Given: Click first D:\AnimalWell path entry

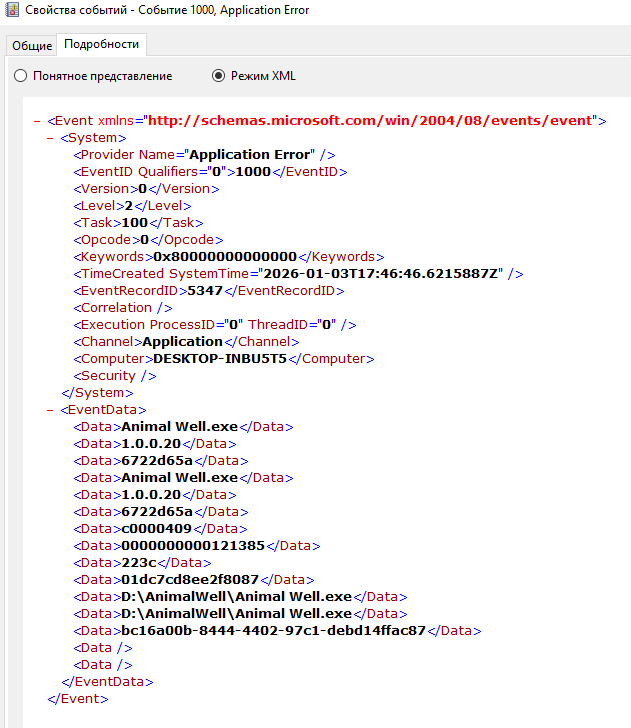Looking at the screenshot, I should pyautogui.click(x=240, y=597).
